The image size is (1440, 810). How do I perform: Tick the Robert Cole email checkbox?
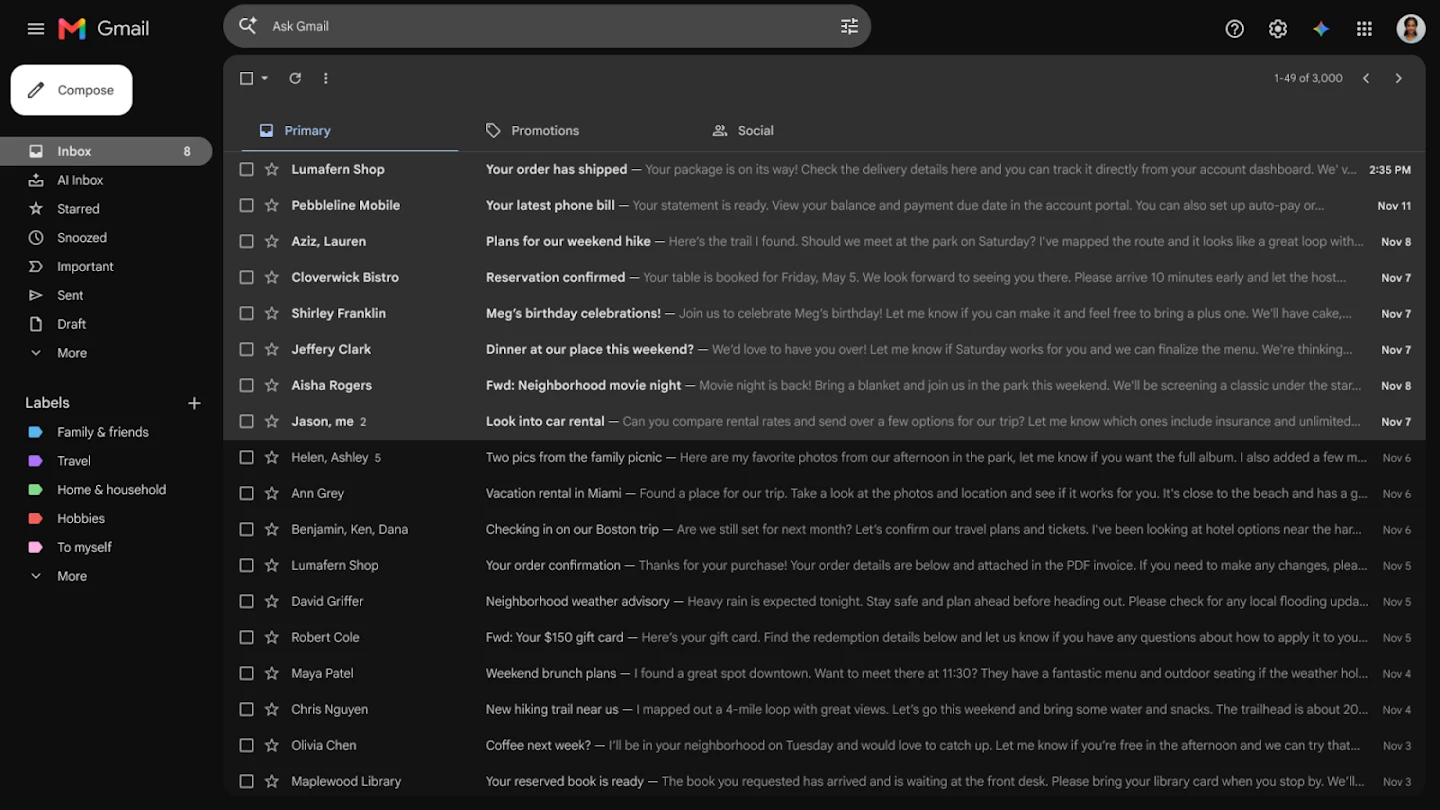pyautogui.click(x=246, y=637)
